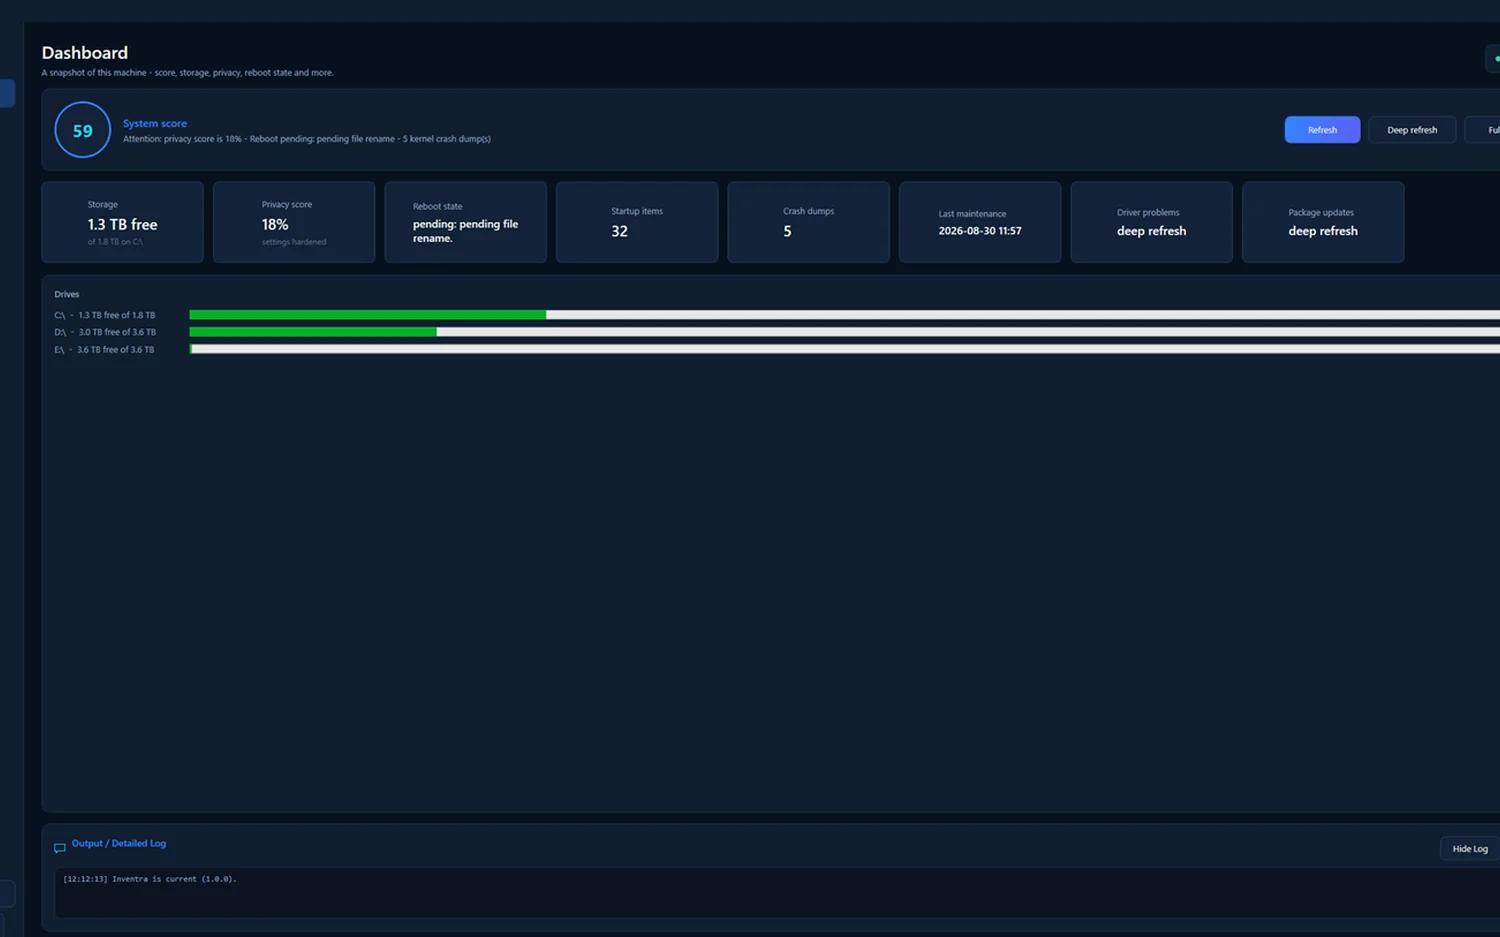The image size is (1500, 937).
Task: Click the E:\ drive usage bar
Action: click(845, 349)
